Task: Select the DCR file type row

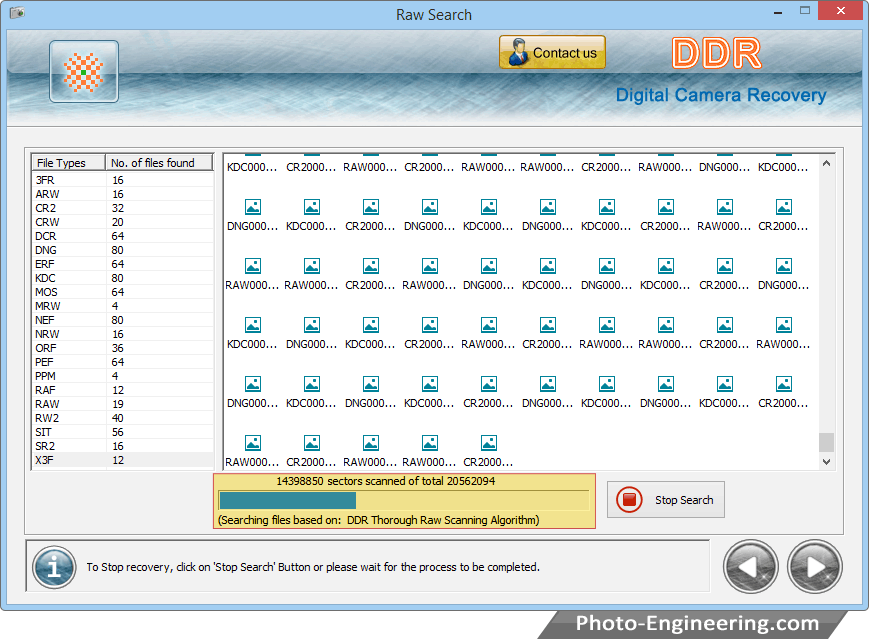Action: pyautogui.click(x=122, y=236)
